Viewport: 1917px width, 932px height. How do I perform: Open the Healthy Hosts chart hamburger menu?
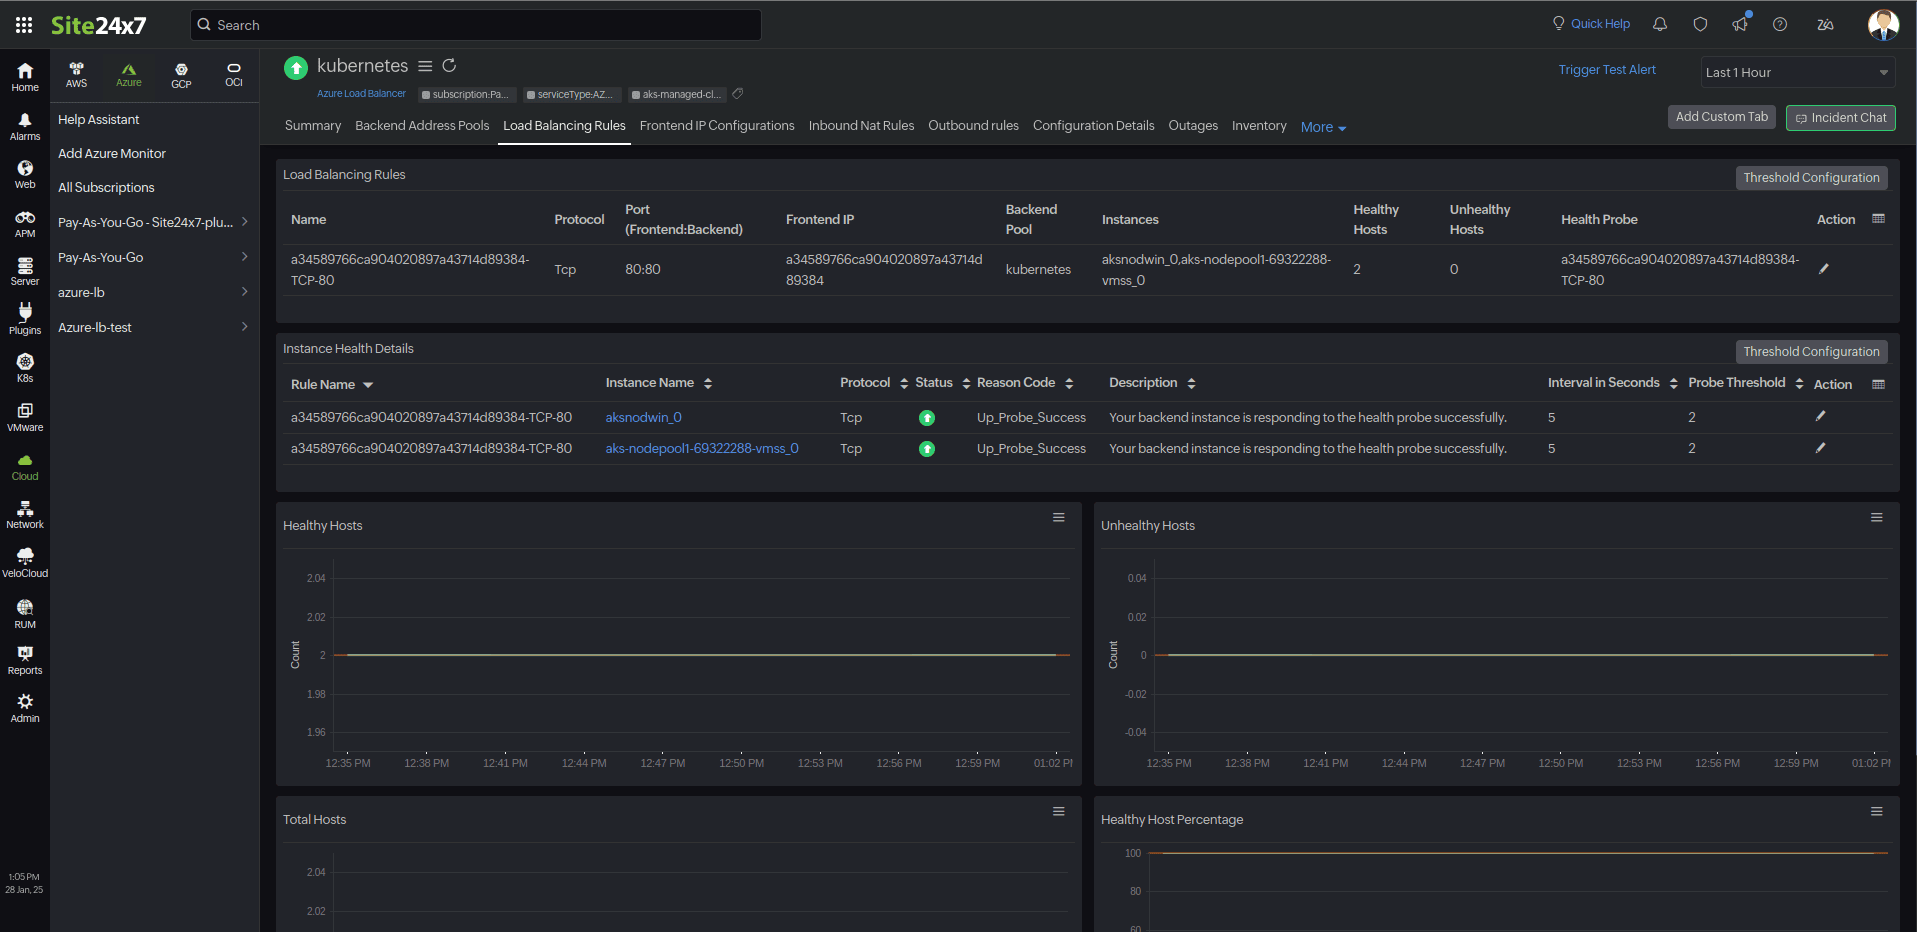1058,517
